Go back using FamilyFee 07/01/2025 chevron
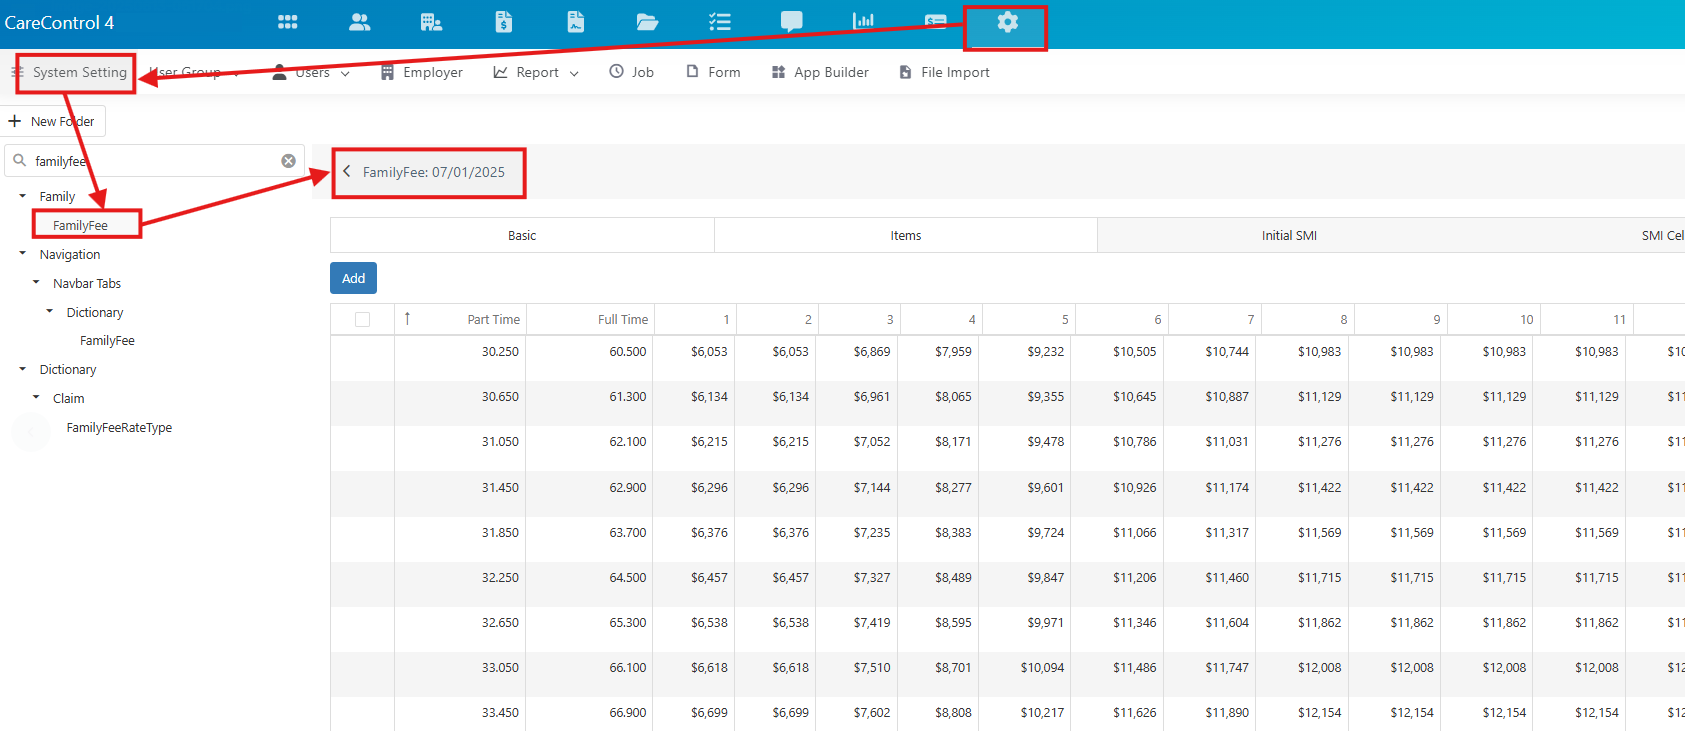 [347, 171]
